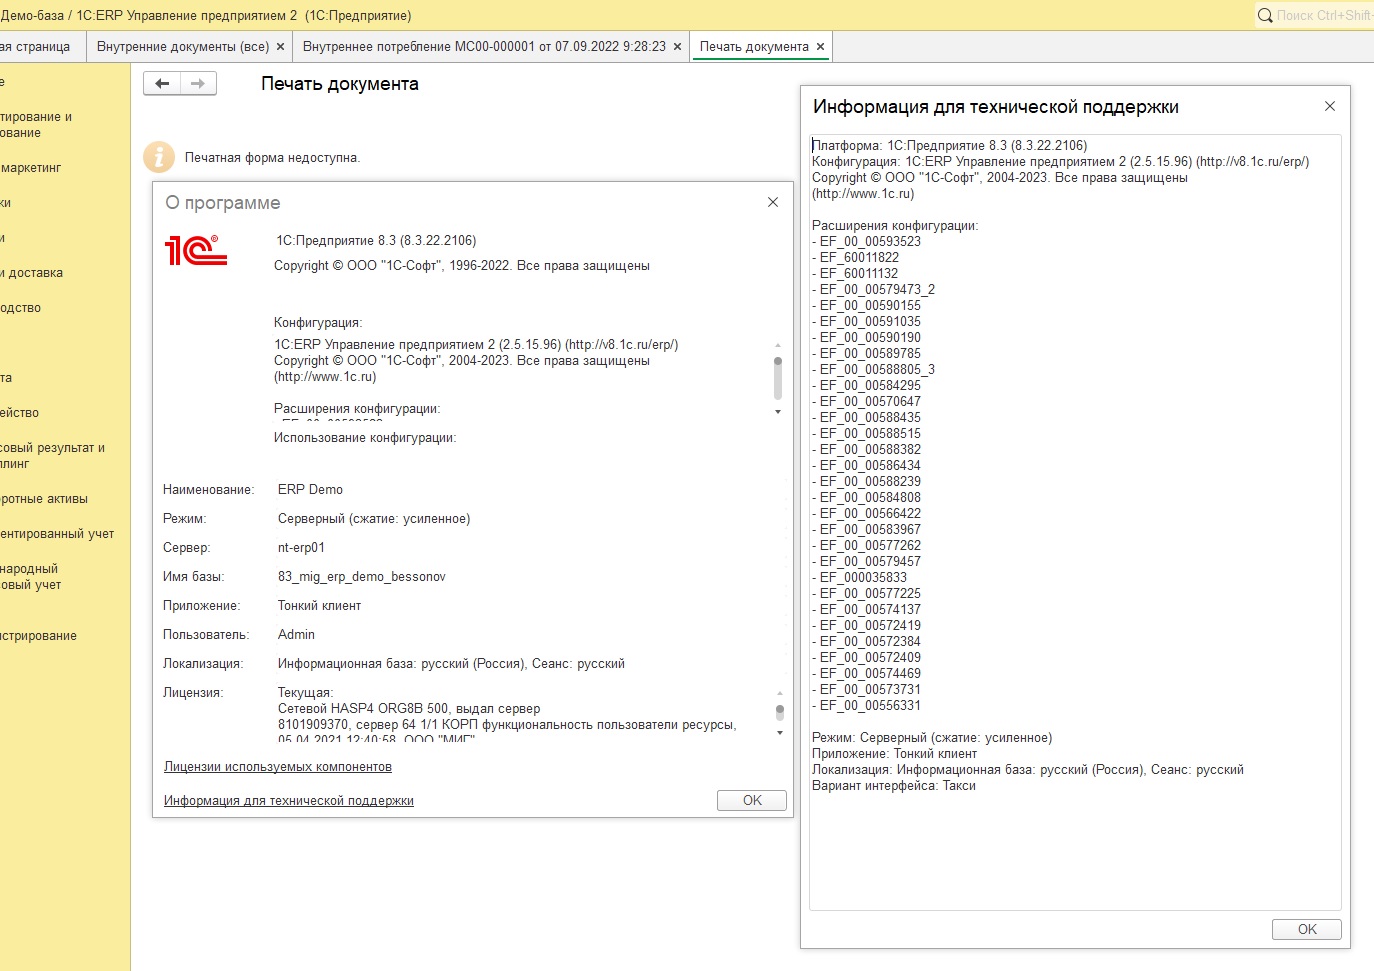The height and width of the screenshot is (971, 1374).
Task: Click extension line 'EF_00_00588805_3'
Action: (x=873, y=370)
